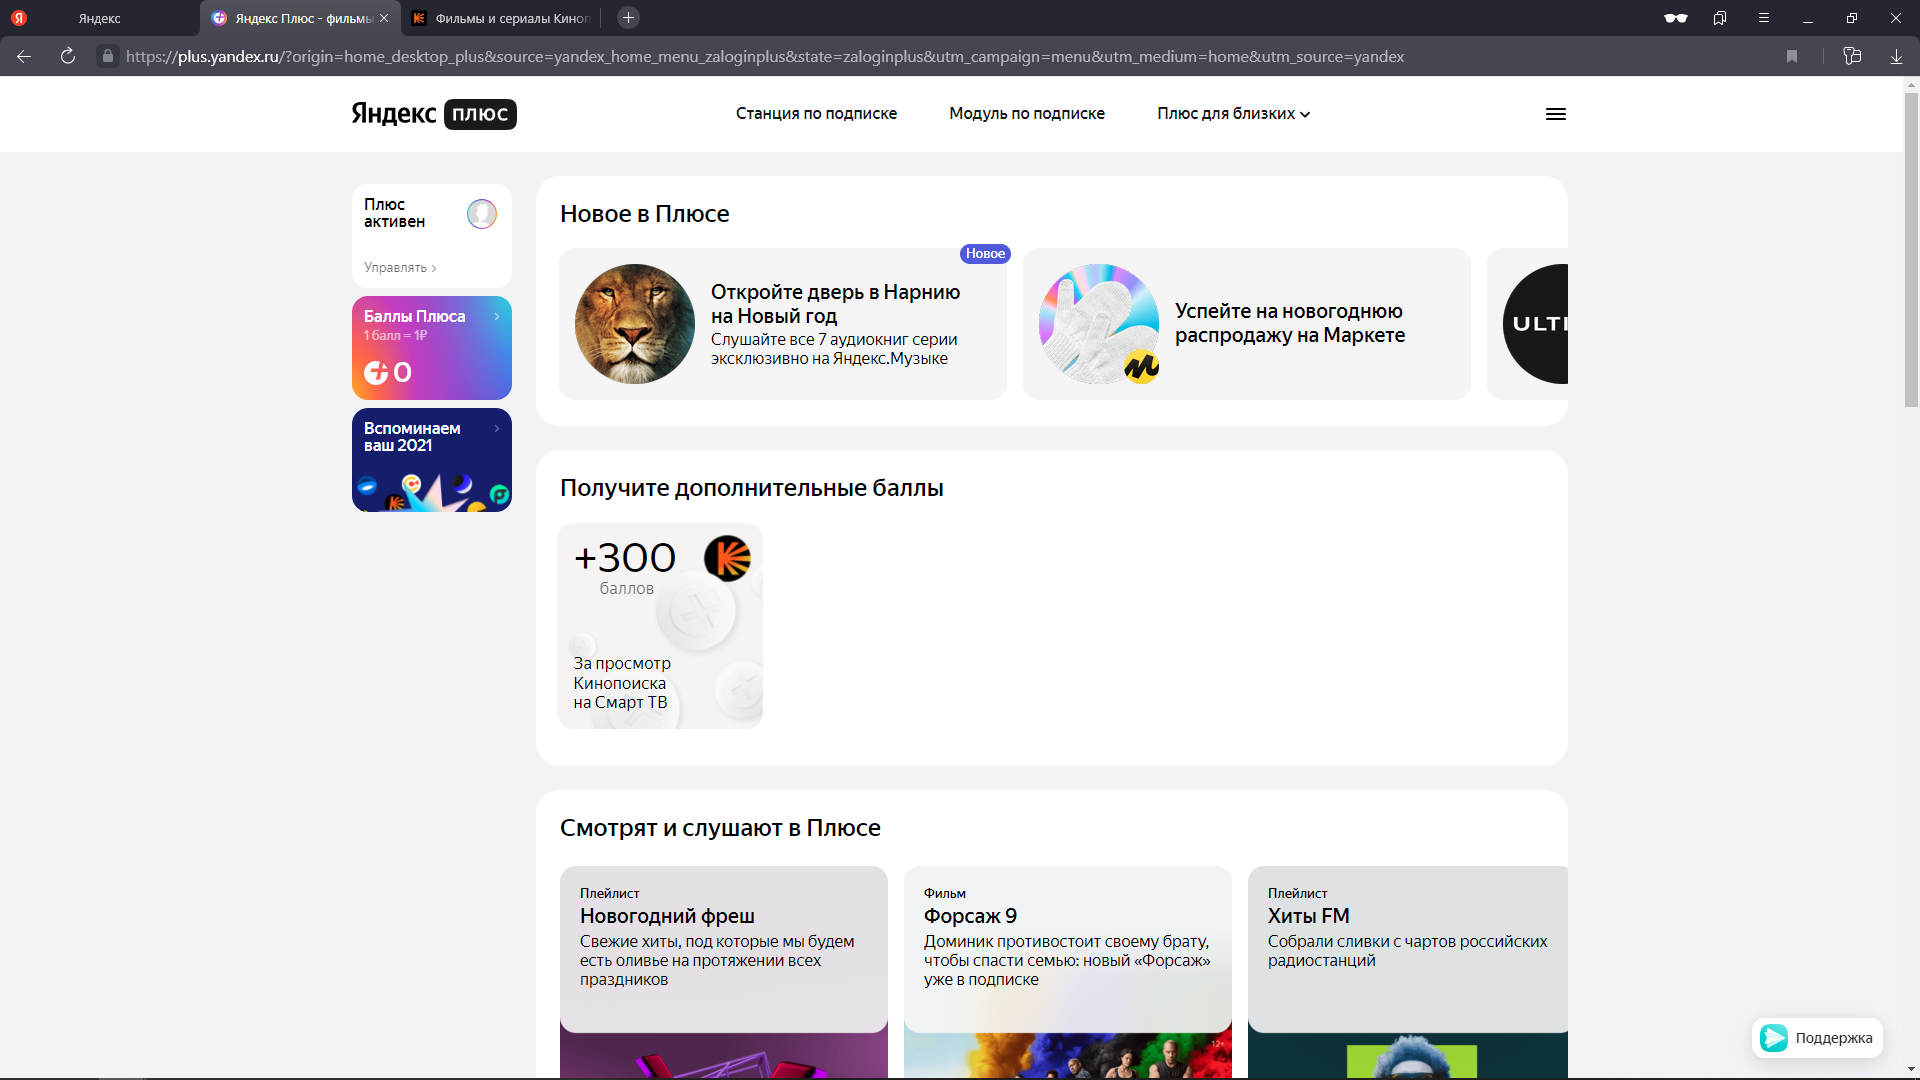1920x1080 pixels.
Task: Click the Kinopoisk tab favicon
Action: point(419,18)
